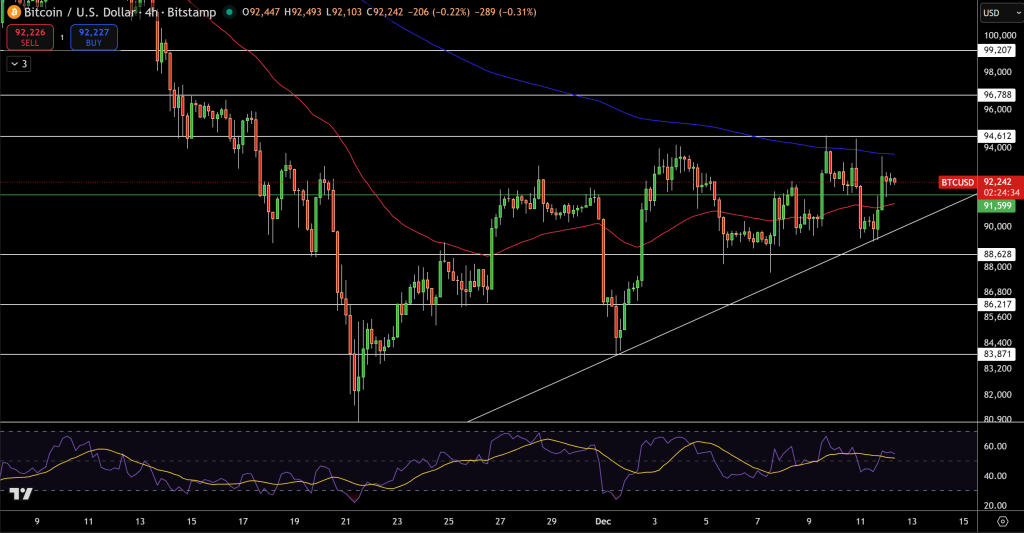This screenshot has width=1024, height=533.
Task: Click the 94,612 price level label
Action: tap(997, 136)
